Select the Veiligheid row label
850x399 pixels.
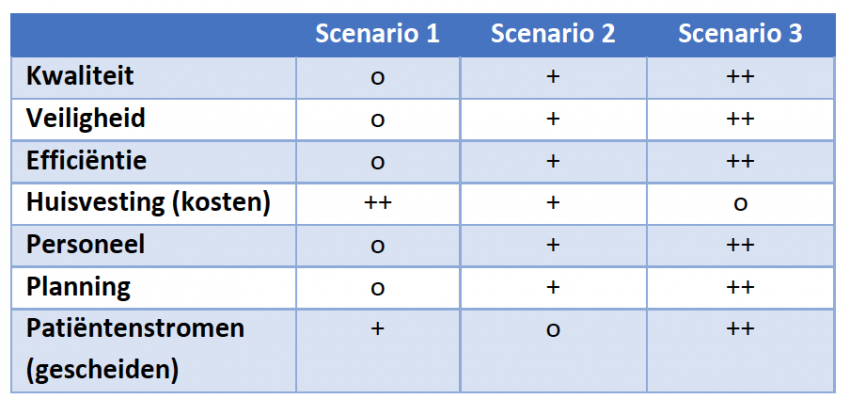pos(86,118)
